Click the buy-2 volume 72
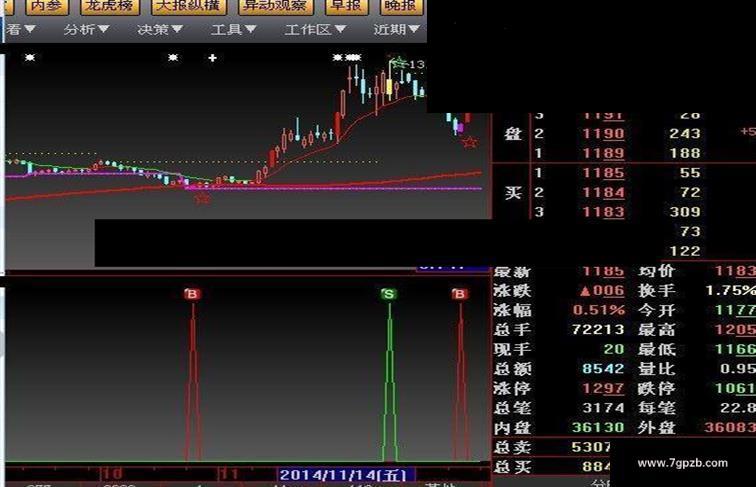Viewport: 756px width, 487px height. (690, 193)
